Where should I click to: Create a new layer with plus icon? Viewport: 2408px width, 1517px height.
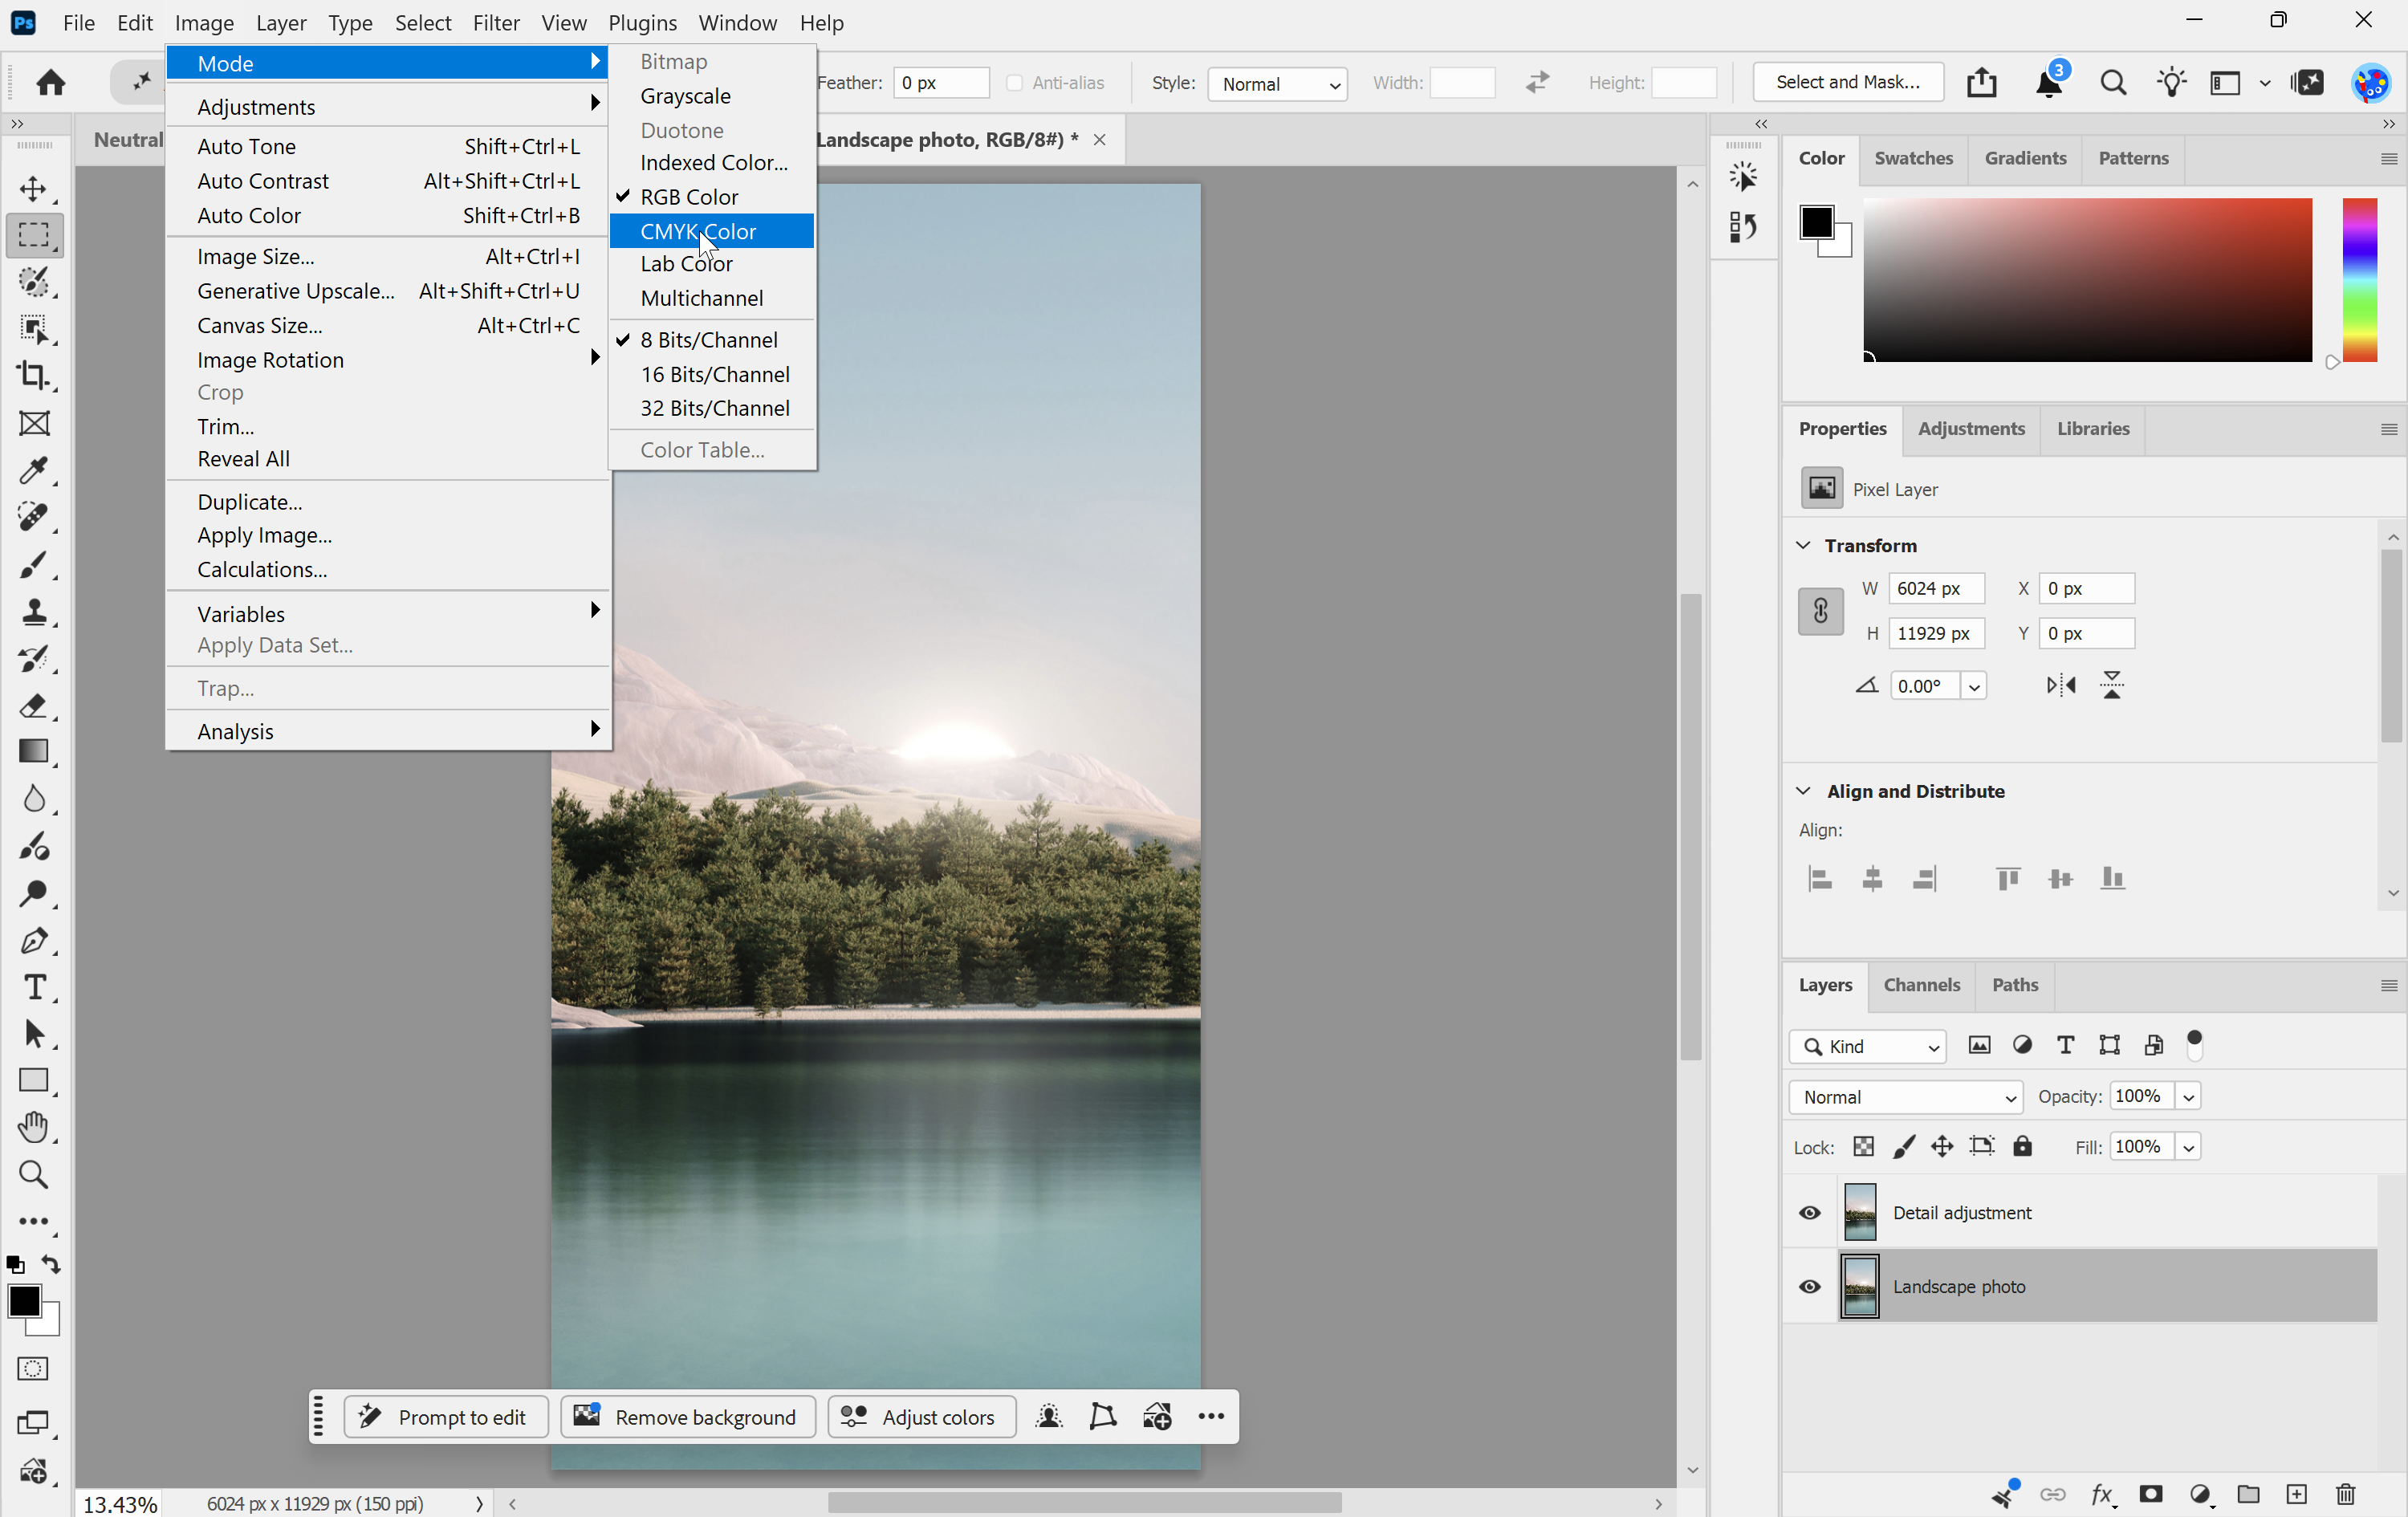(x=2296, y=1494)
